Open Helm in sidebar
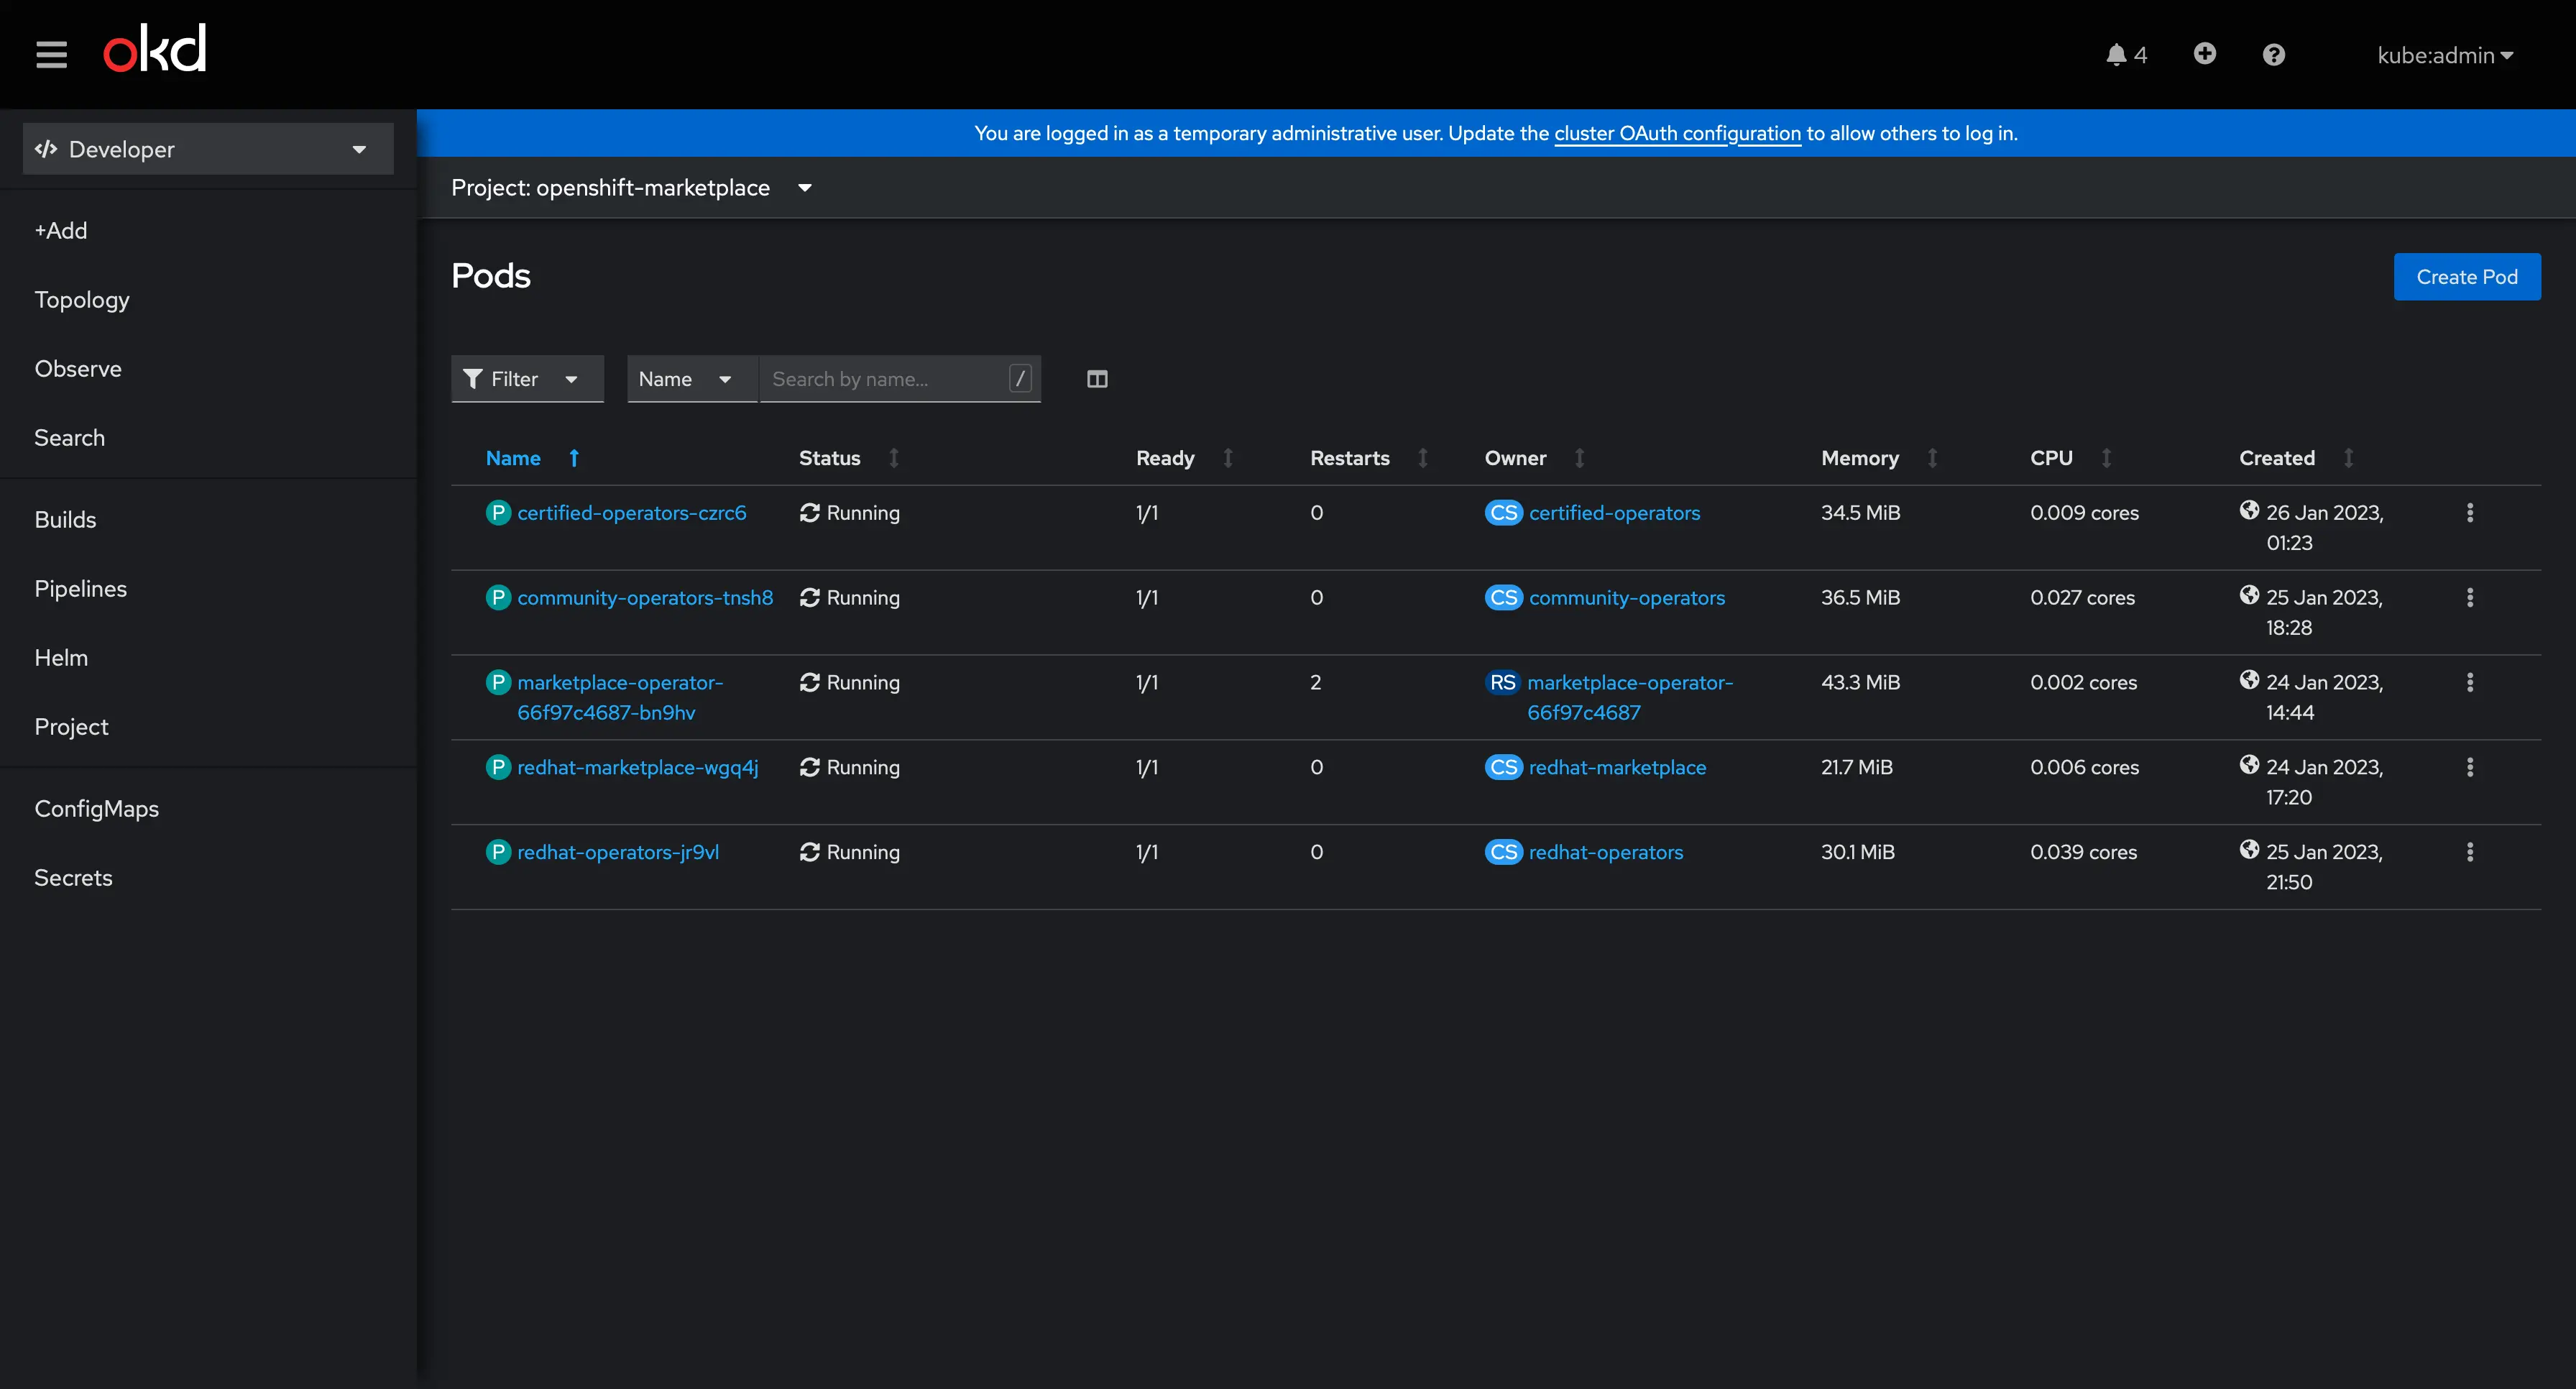Screen dimensions: 2576x1389 point(61,657)
